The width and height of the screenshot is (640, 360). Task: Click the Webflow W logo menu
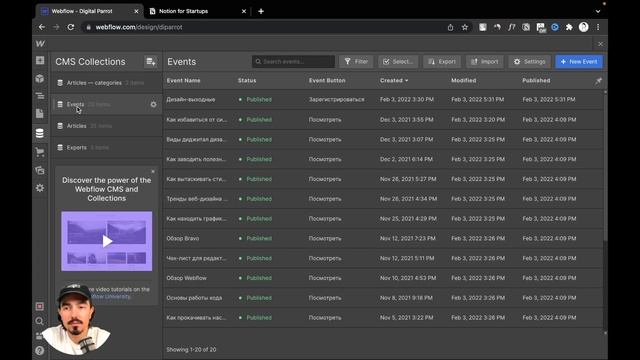[40, 44]
